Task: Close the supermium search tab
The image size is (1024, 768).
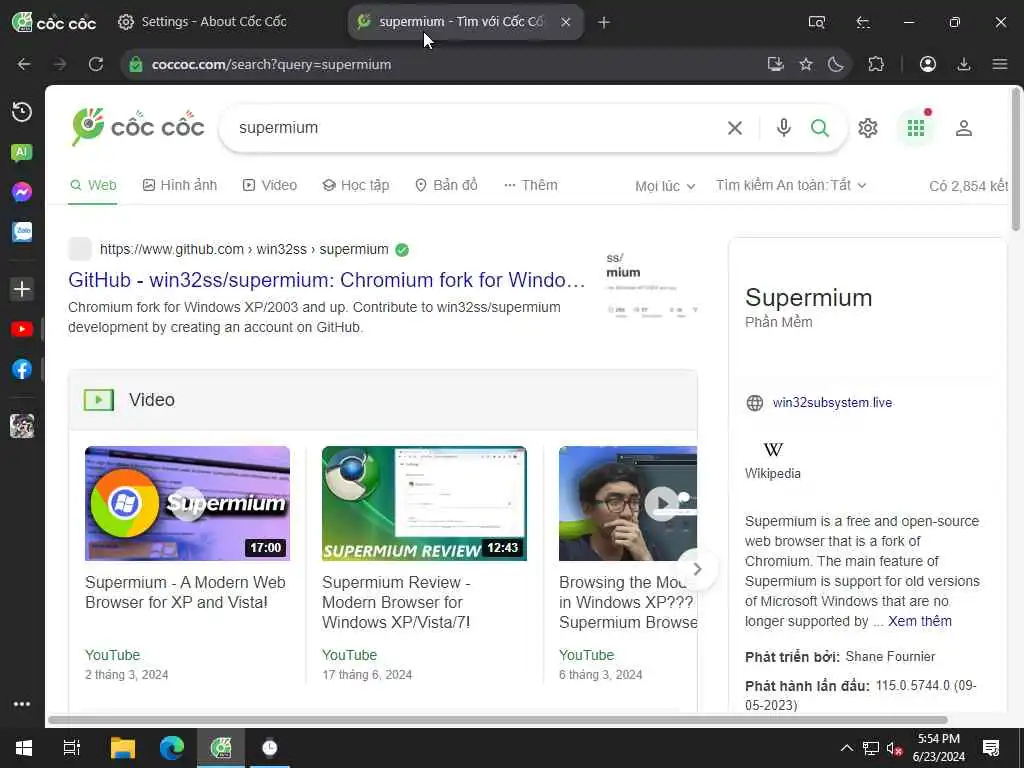Action: coord(566,22)
